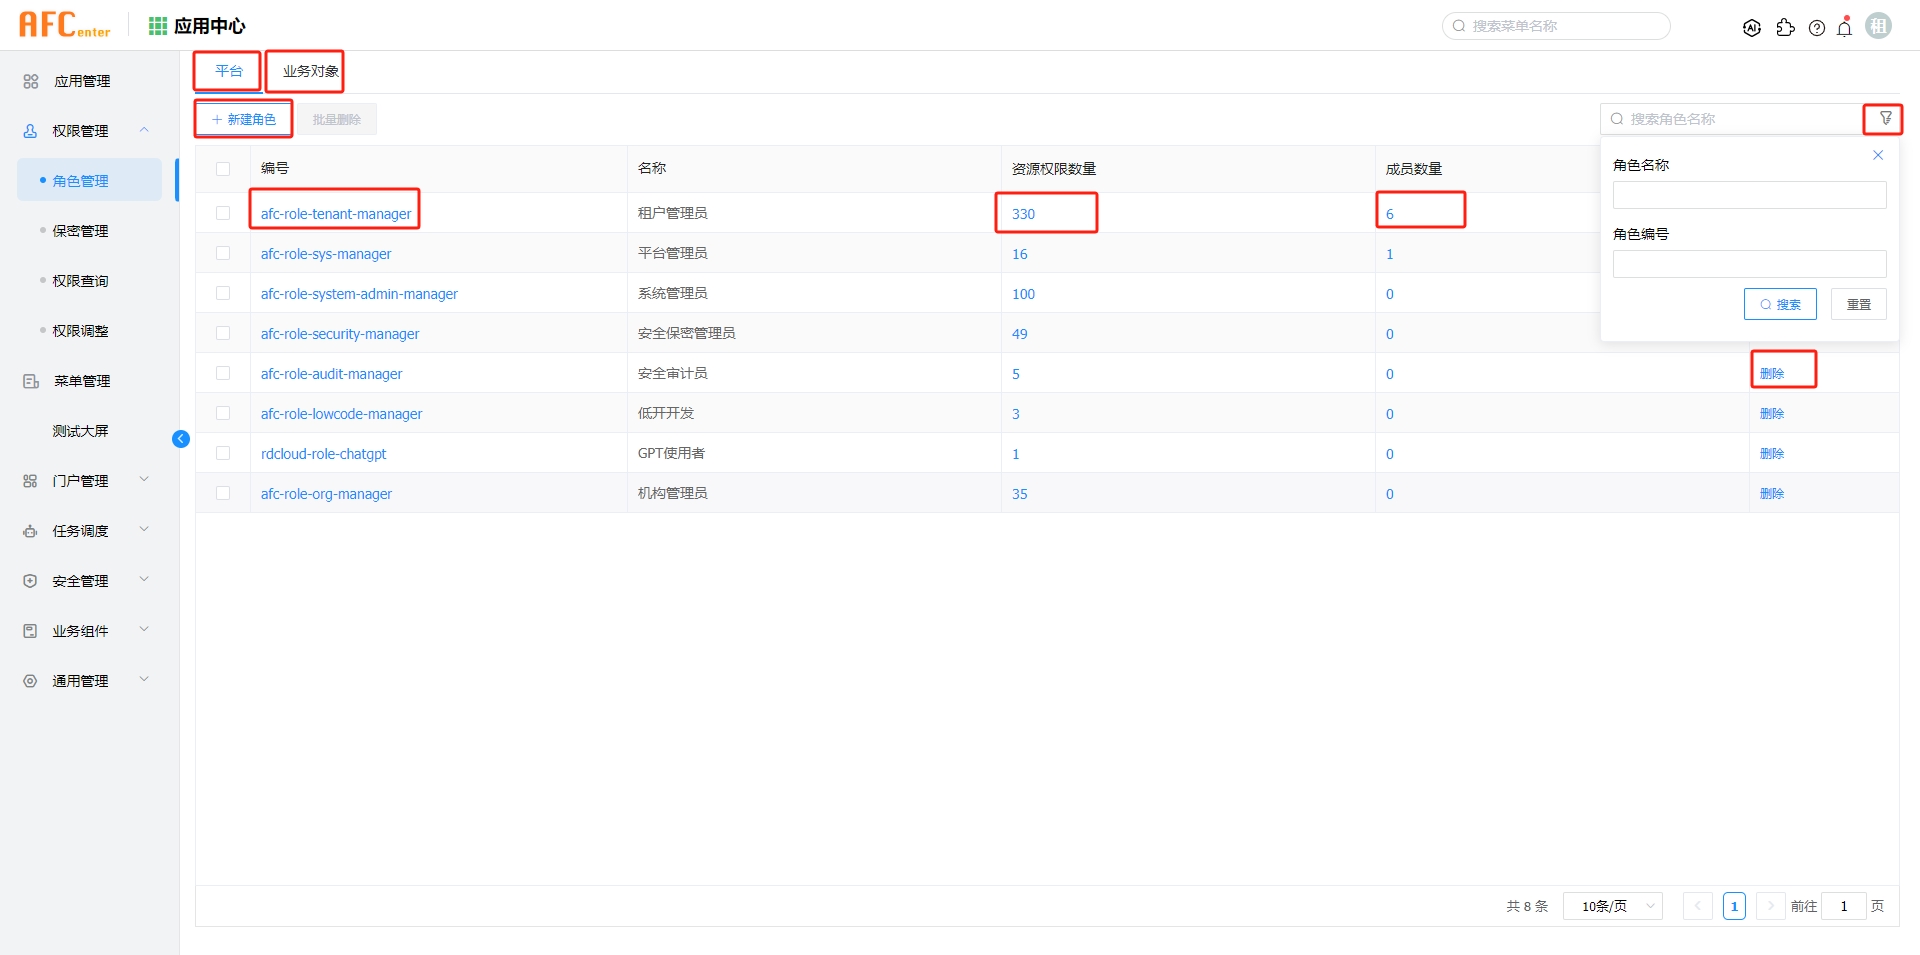Screen dimensions: 1920x955
Task: Switch to the 业务对象 tab
Action: point(305,71)
